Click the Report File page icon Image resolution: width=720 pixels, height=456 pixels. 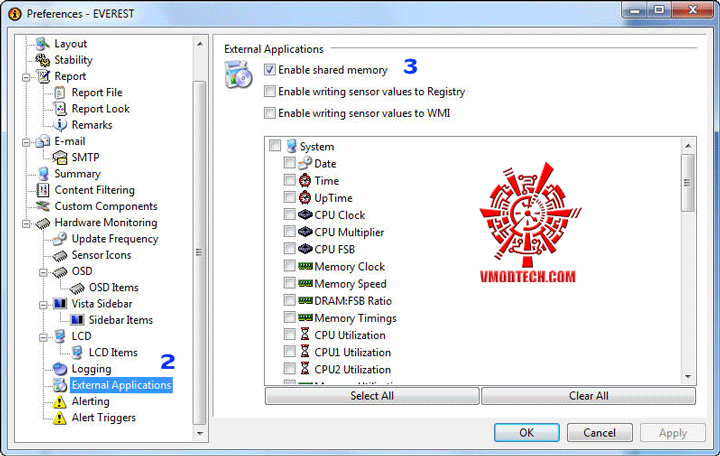click(x=60, y=93)
